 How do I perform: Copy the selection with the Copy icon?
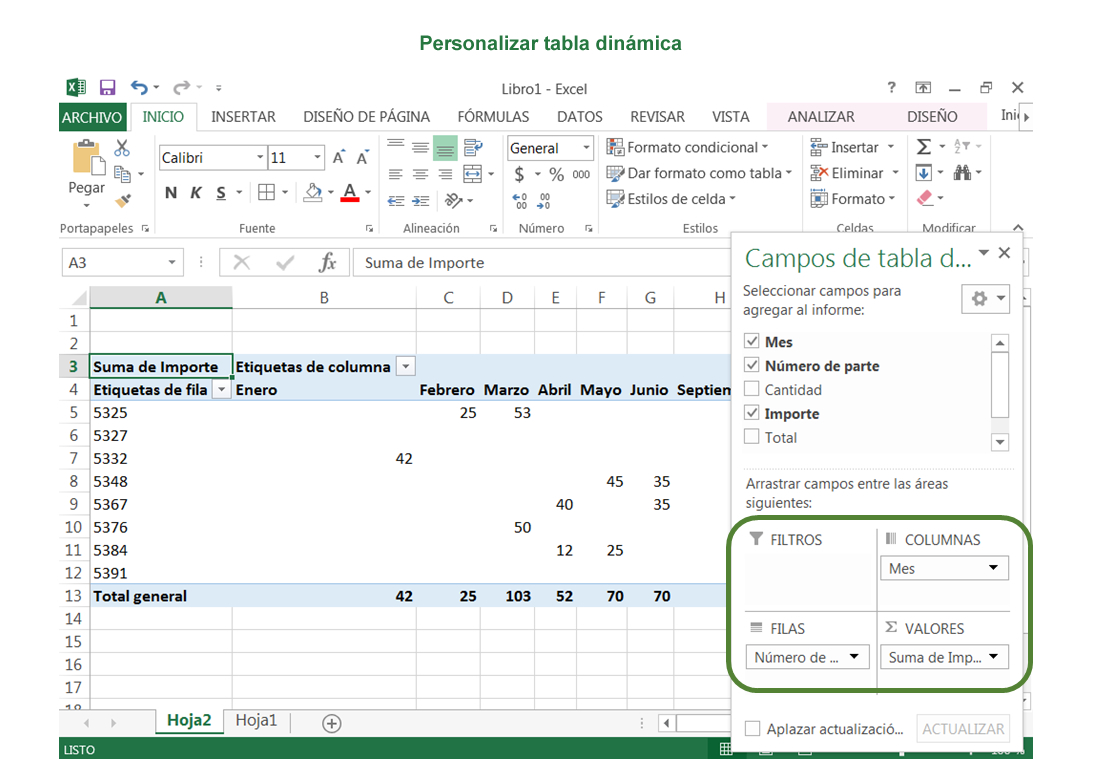pos(123,173)
